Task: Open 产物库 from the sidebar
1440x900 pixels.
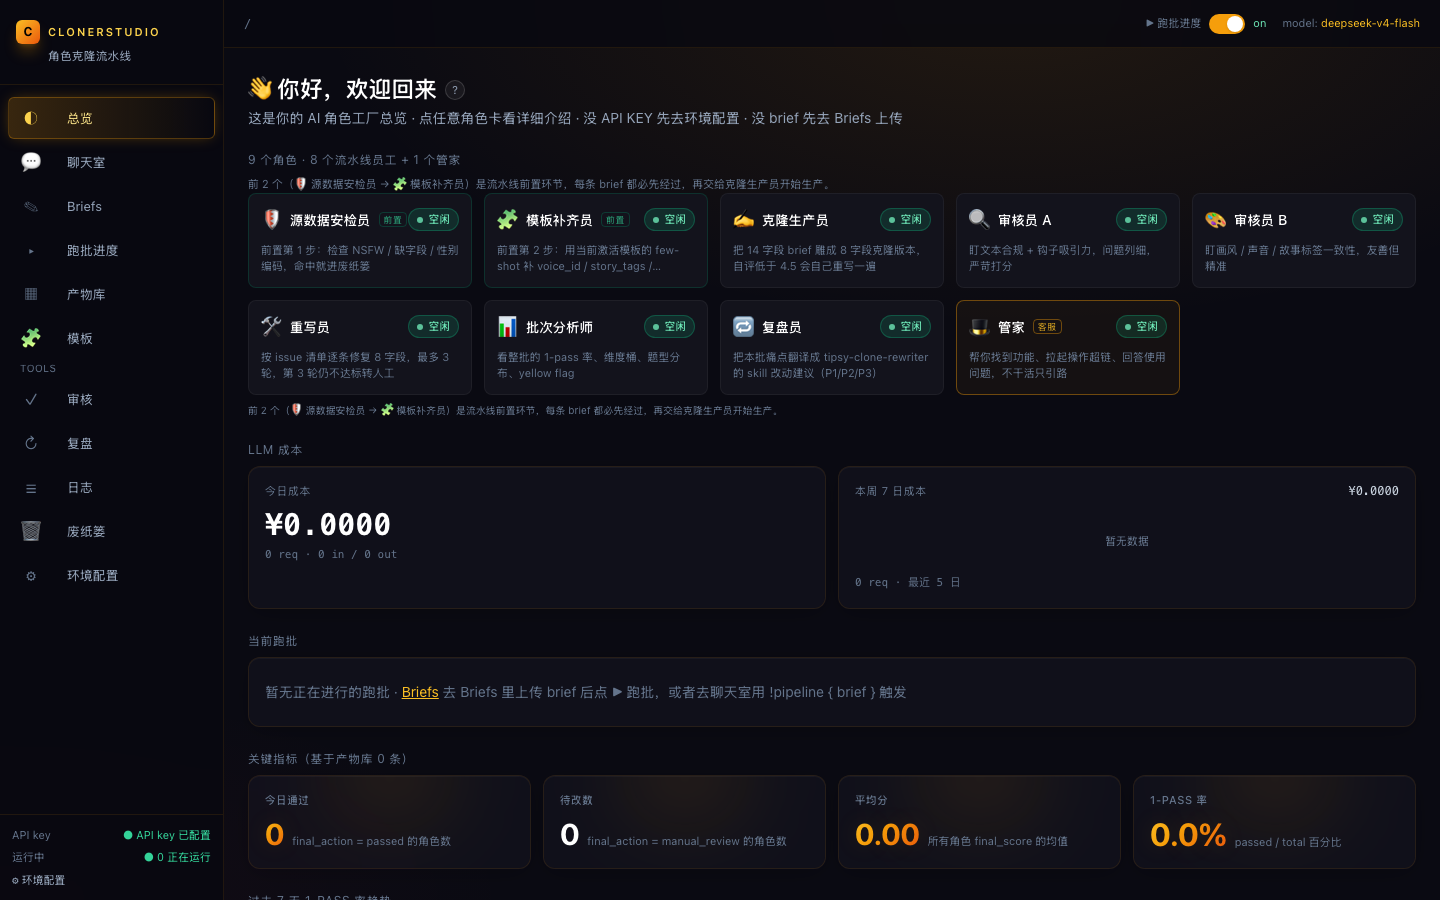Action: 111,294
